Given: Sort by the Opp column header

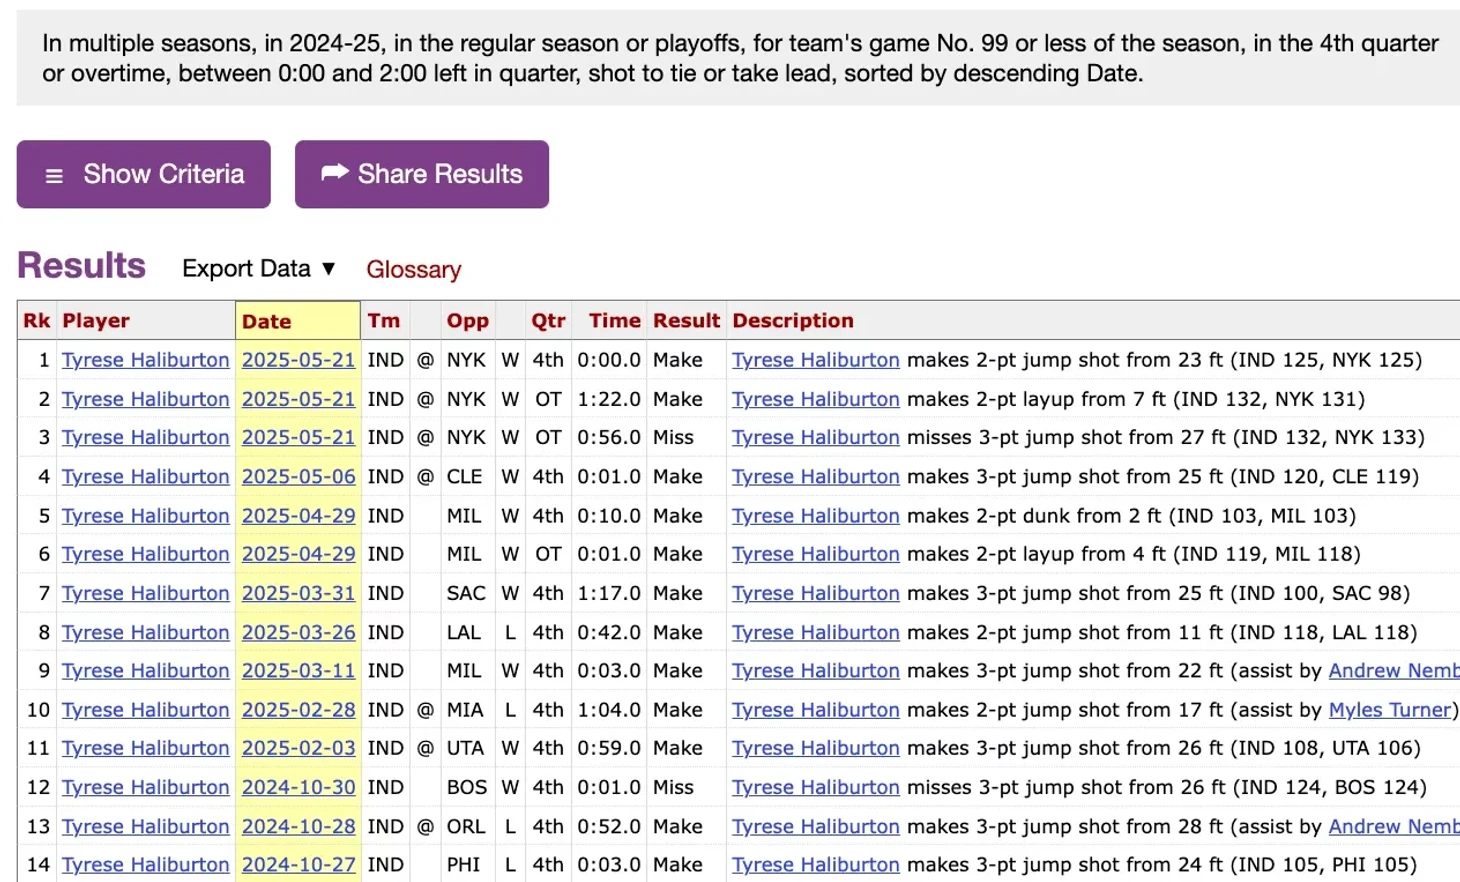Looking at the screenshot, I should [x=467, y=321].
